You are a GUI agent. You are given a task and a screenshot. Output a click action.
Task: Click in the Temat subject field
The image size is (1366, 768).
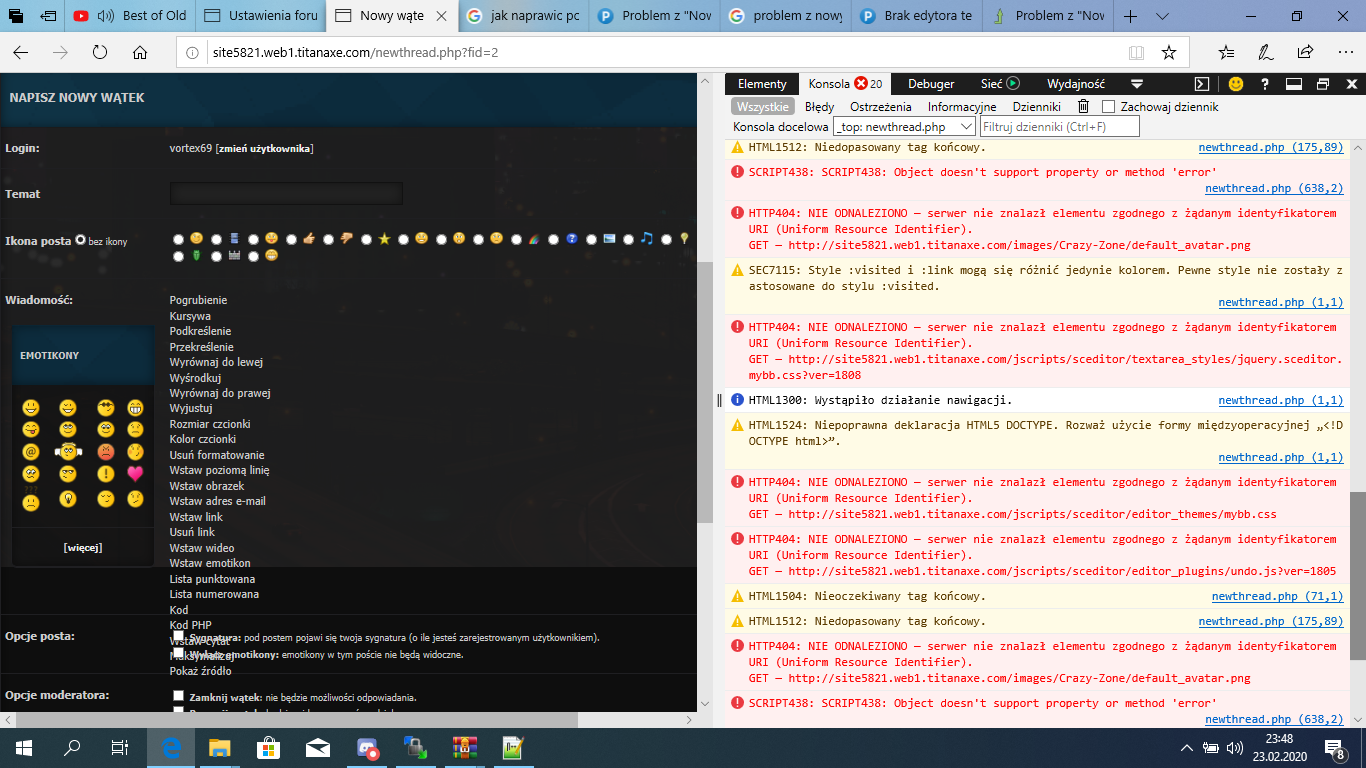[286, 194]
